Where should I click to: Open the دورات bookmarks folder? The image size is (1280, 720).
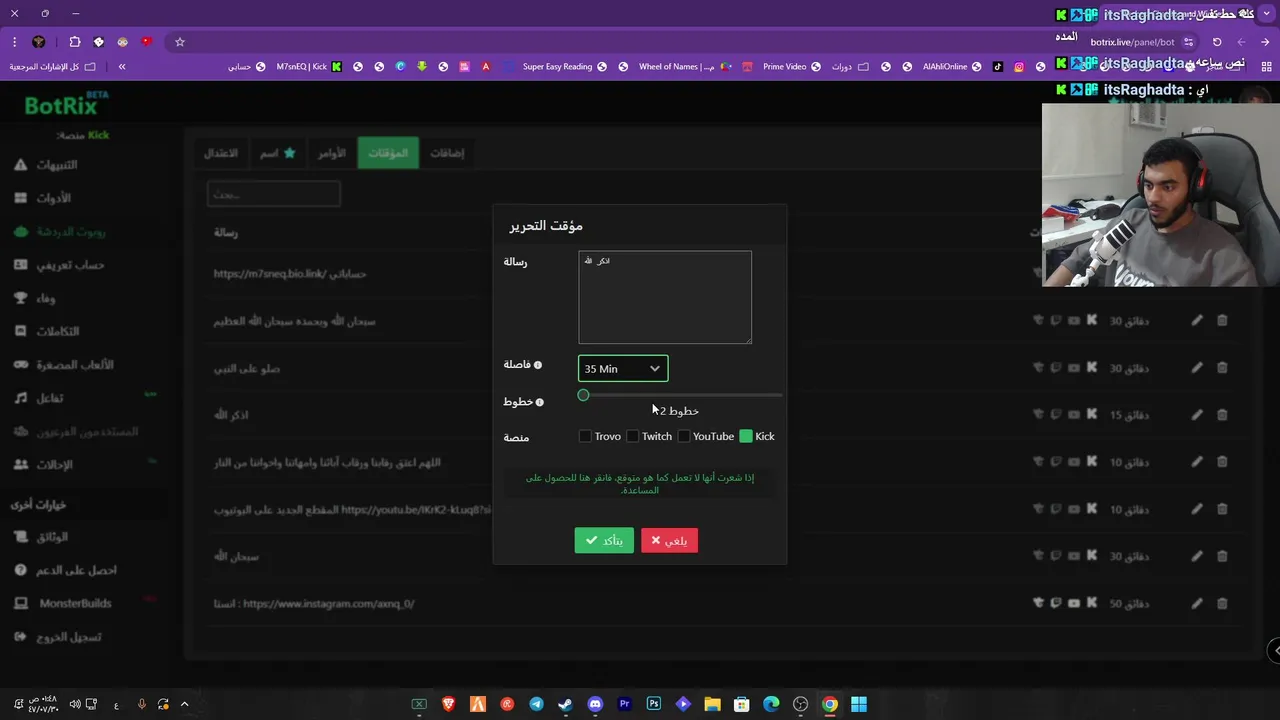pos(850,66)
